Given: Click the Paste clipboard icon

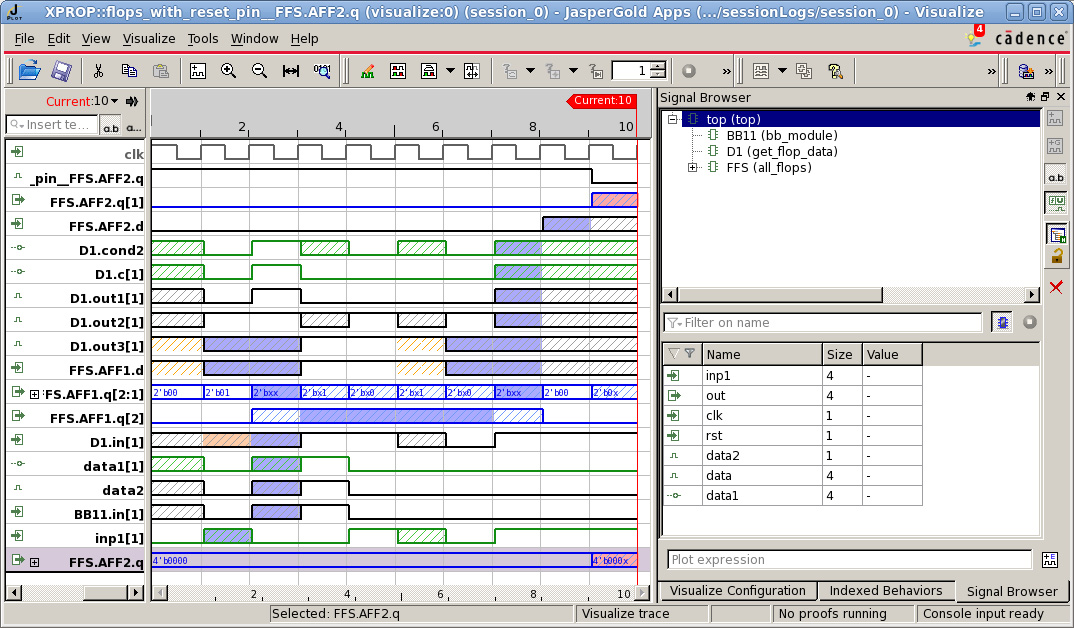Looking at the screenshot, I should [160, 71].
